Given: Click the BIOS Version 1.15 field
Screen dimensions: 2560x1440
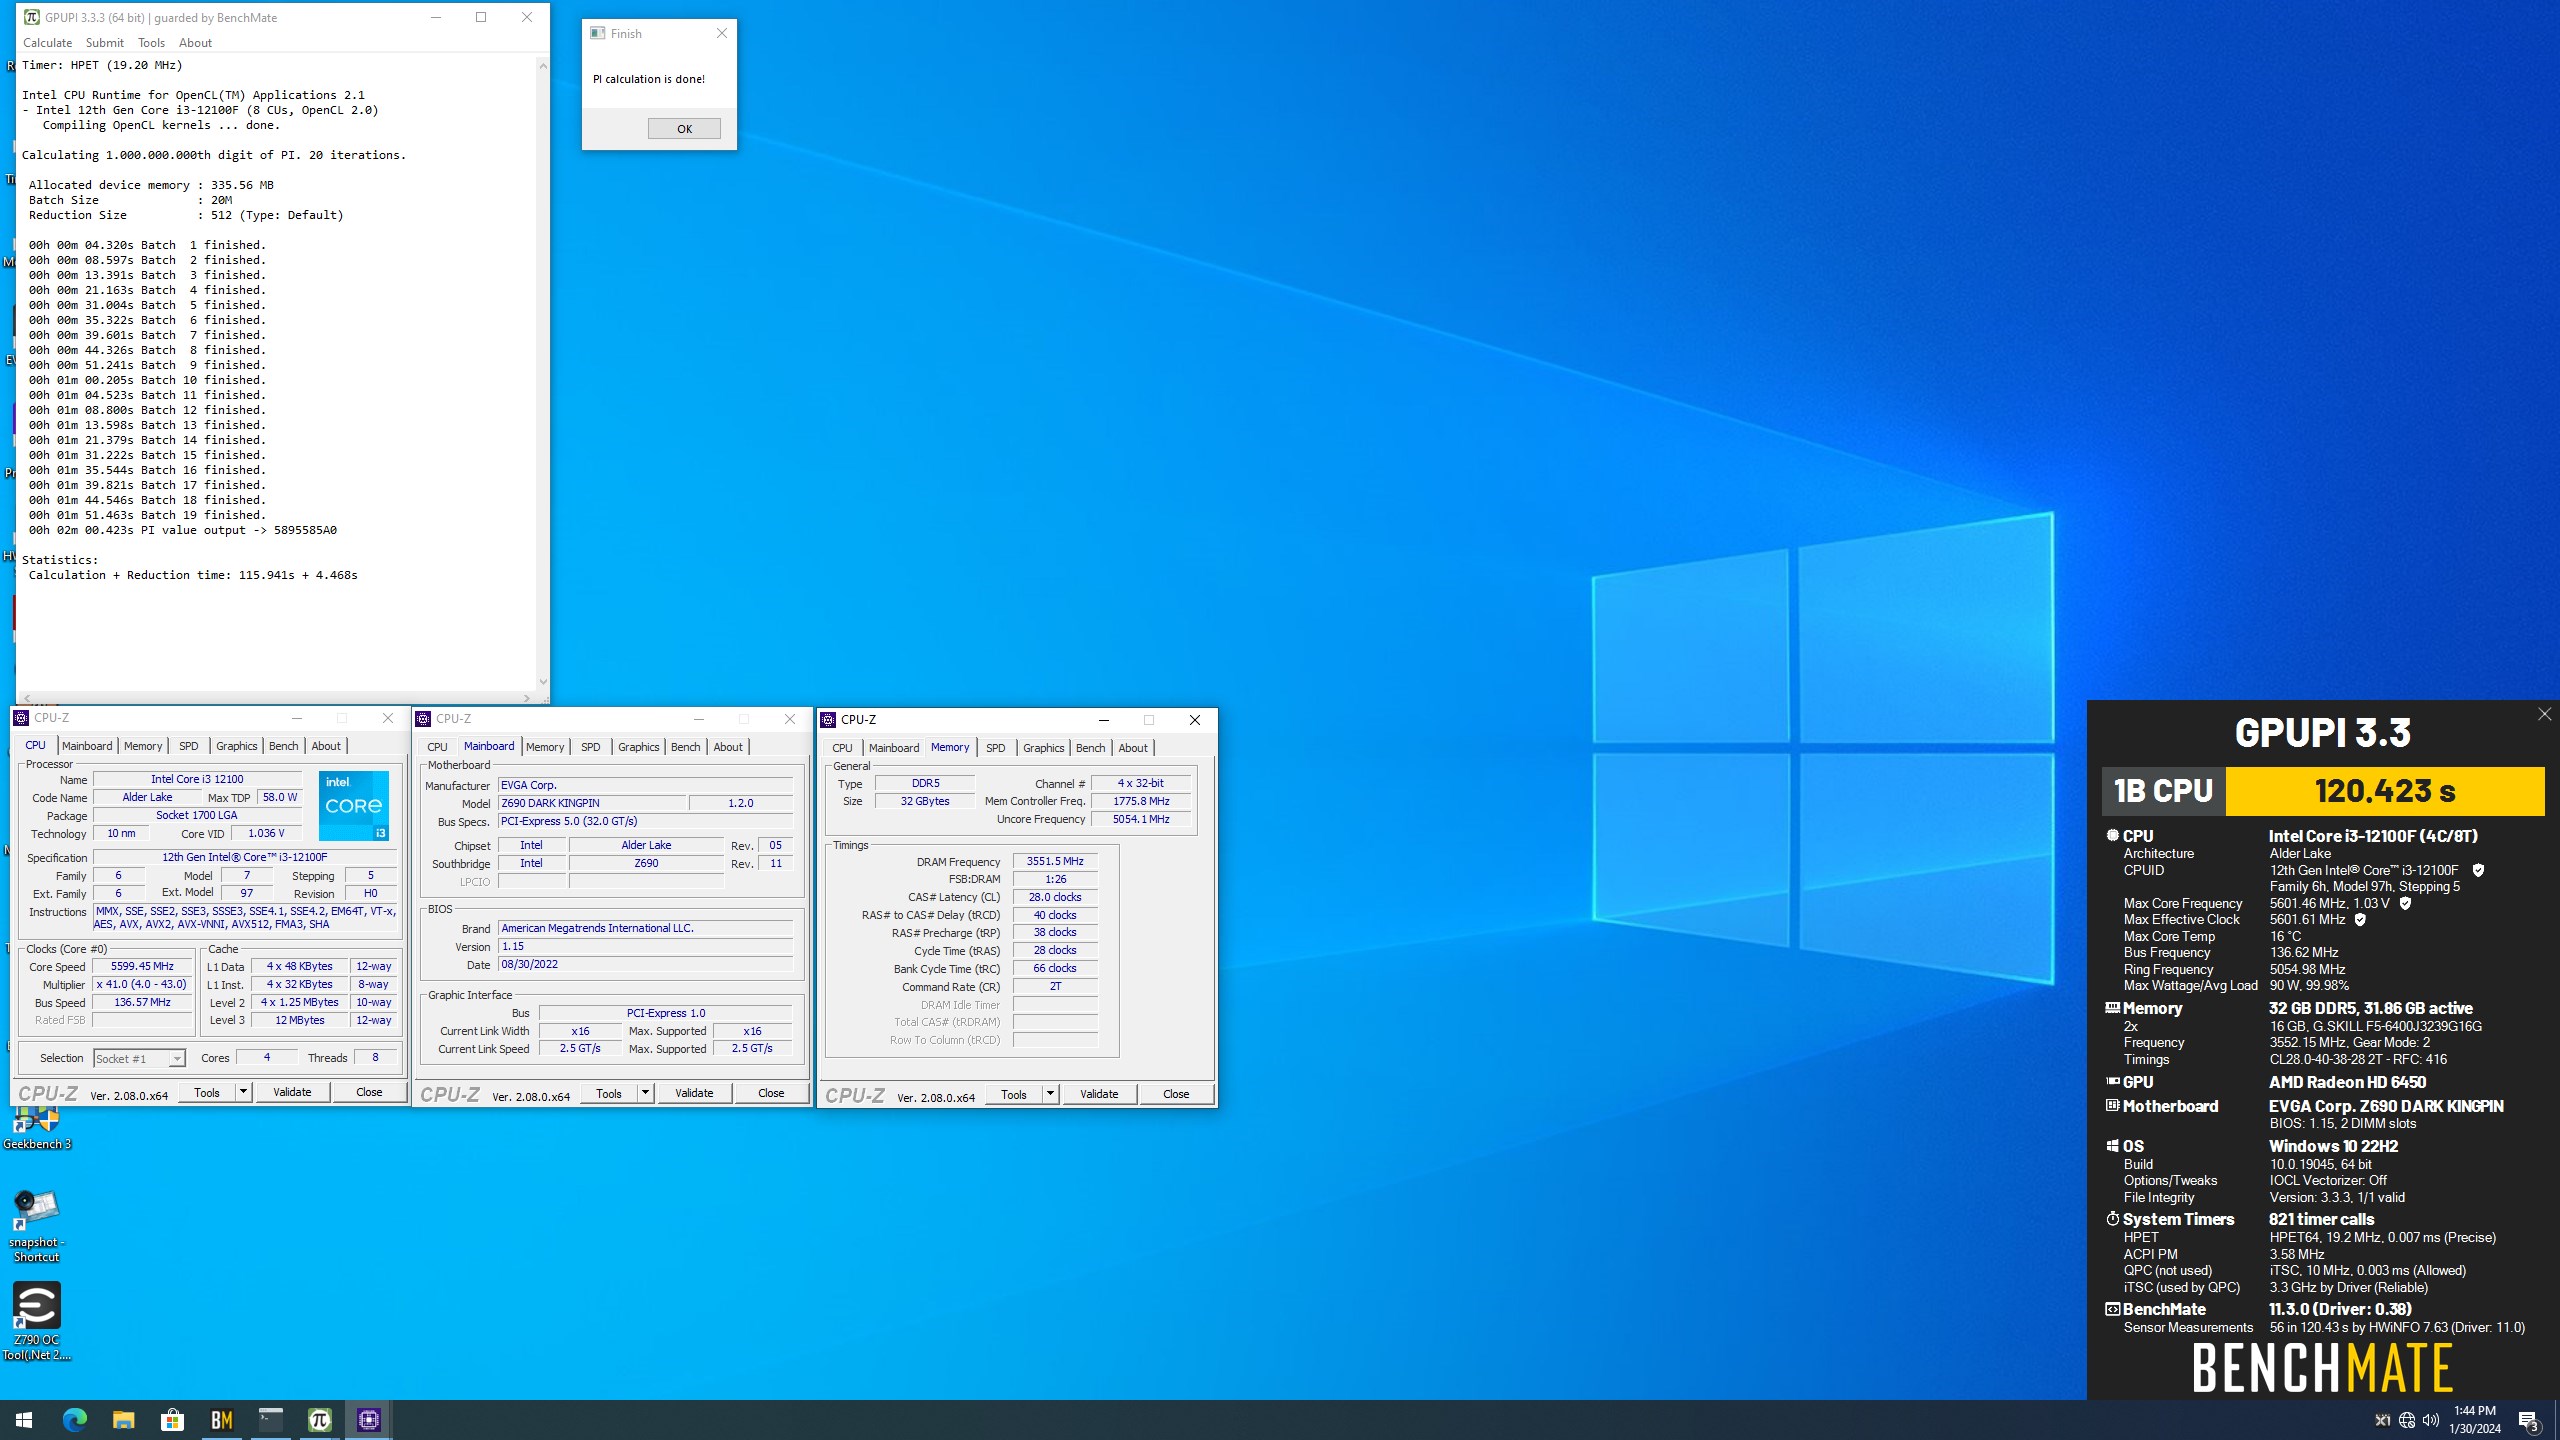Looking at the screenshot, I should pyautogui.click(x=645, y=946).
